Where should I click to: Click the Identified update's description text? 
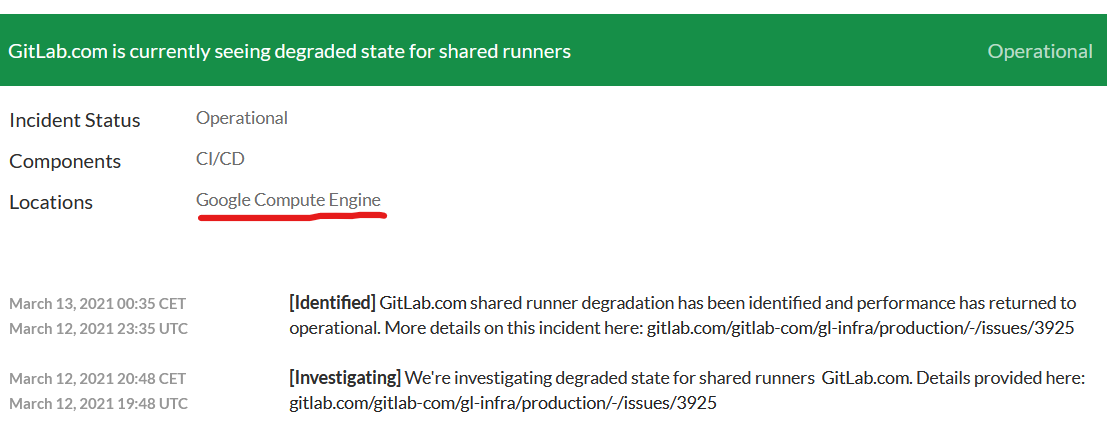(x=683, y=316)
